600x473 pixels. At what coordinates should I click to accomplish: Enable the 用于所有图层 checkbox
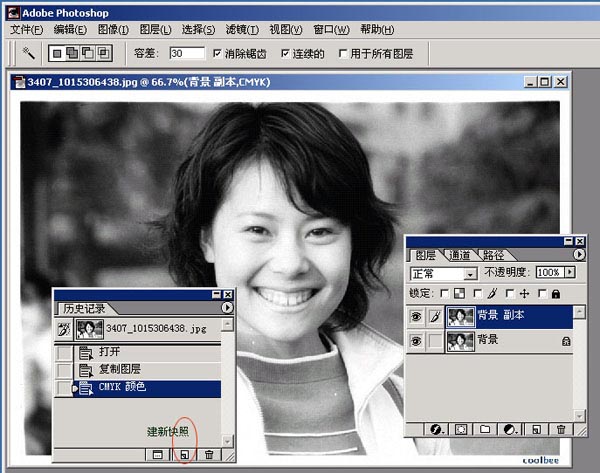343,53
